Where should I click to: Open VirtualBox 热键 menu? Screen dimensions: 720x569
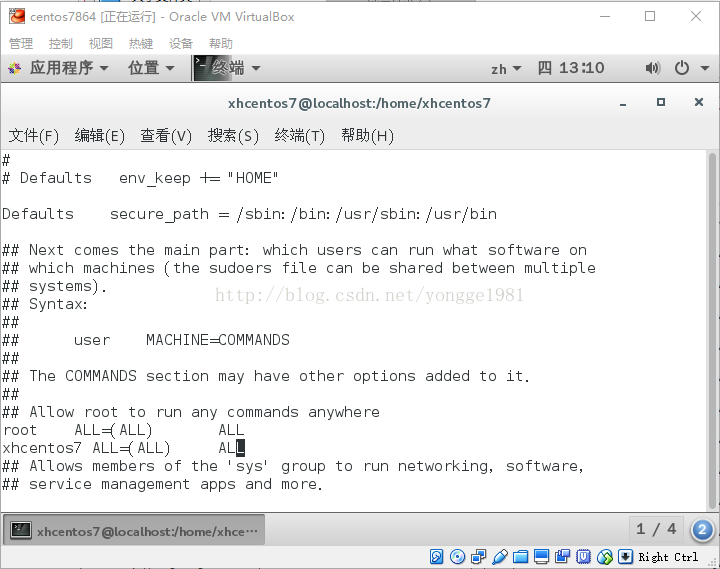141,44
